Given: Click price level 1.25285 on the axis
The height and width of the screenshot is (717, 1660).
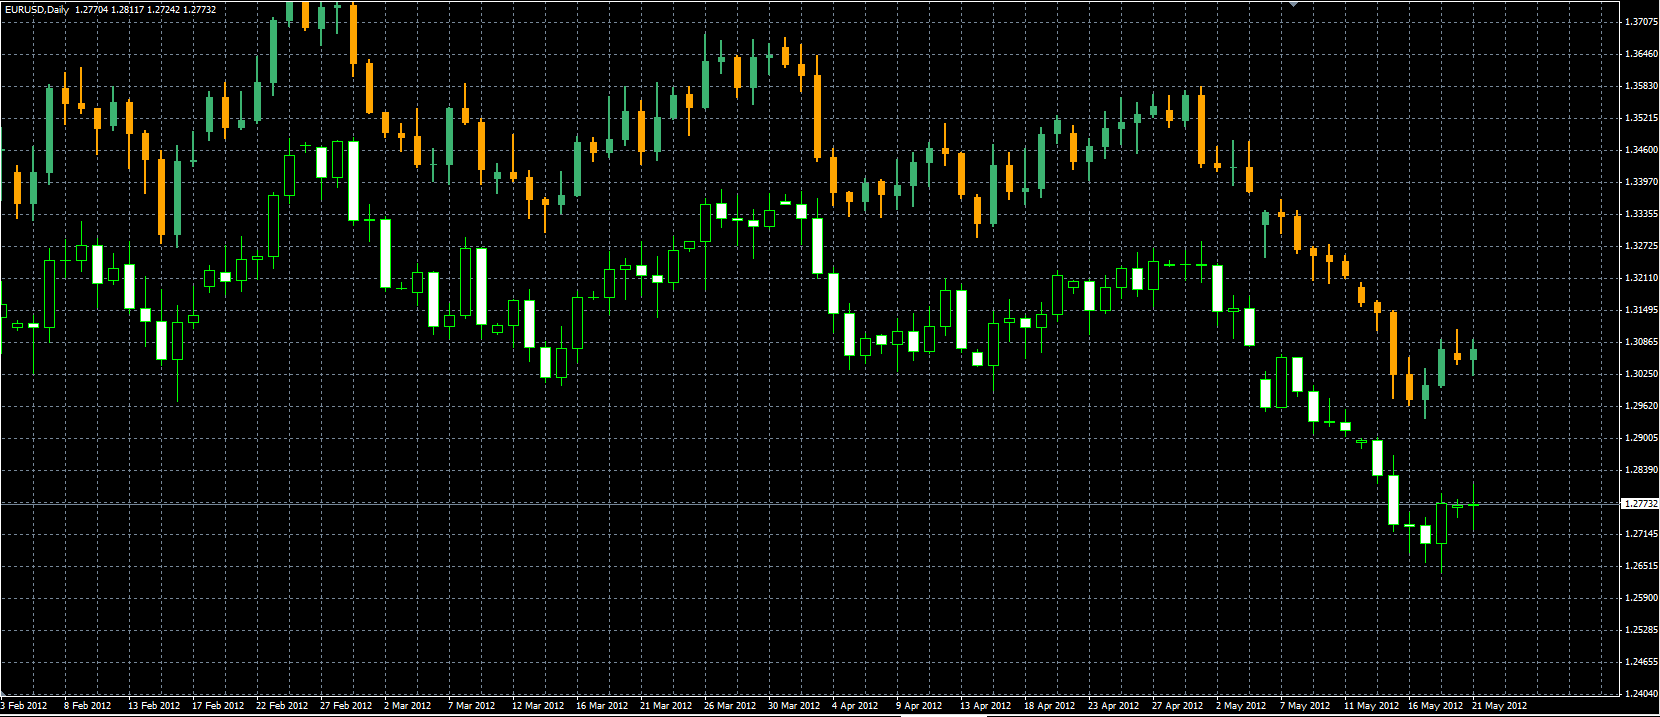Looking at the screenshot, I should tap(1642, 630).
